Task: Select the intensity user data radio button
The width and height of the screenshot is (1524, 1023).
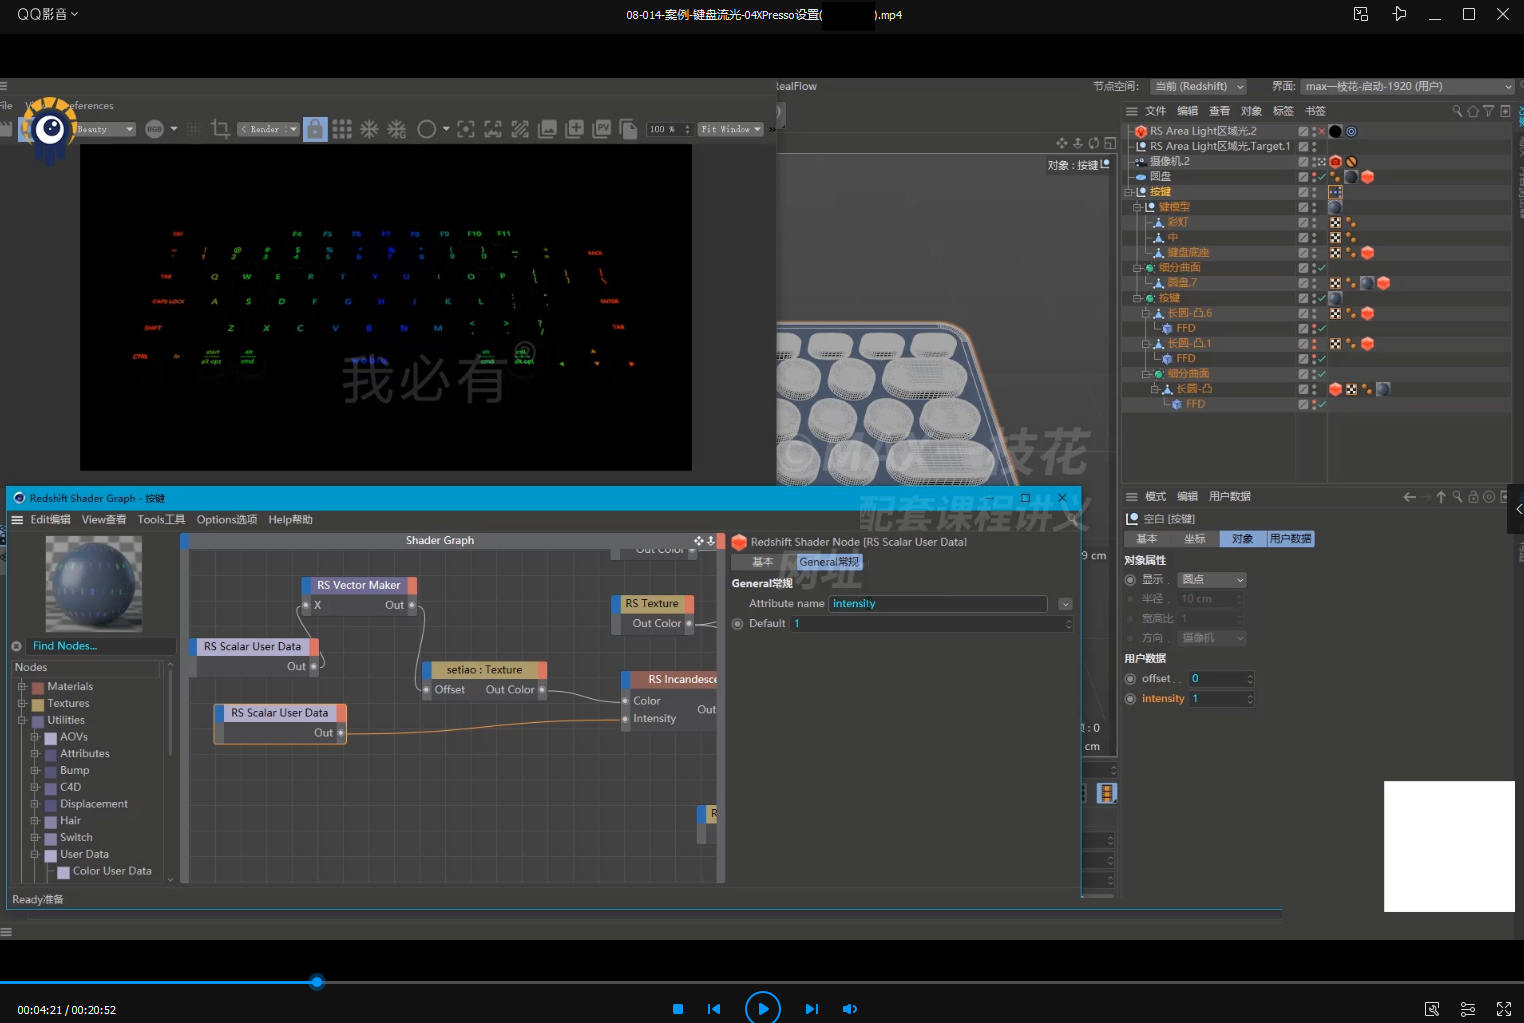Action: pyautogui.click(x=1130, y=699)
